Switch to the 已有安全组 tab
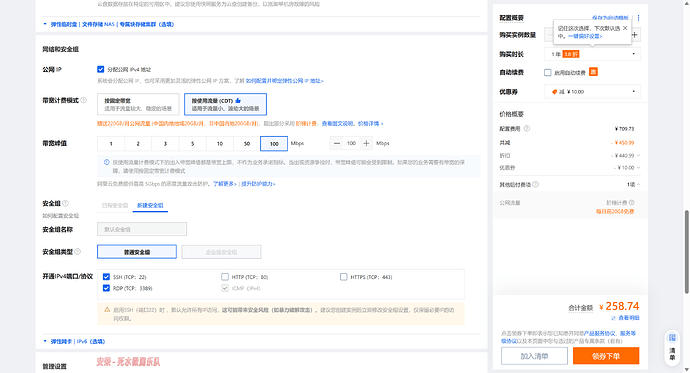This screenshot has height=373, width=690. (115, 205)
